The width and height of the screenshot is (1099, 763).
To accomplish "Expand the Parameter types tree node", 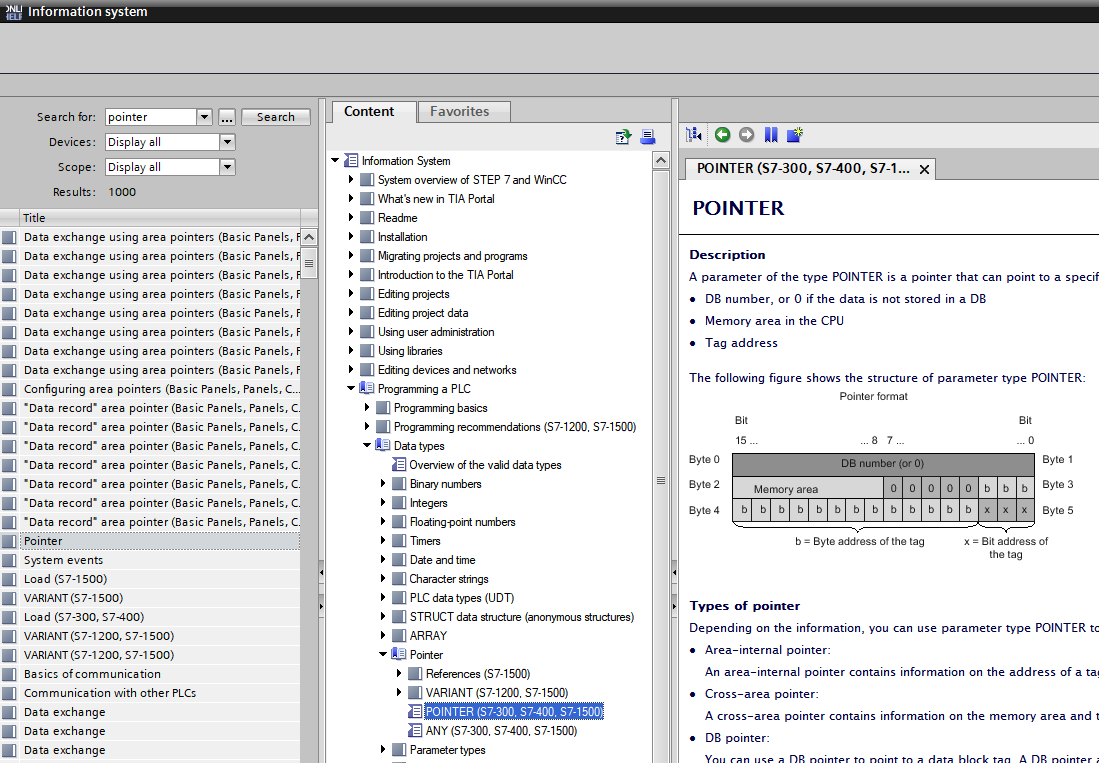I will click(383, 750).
